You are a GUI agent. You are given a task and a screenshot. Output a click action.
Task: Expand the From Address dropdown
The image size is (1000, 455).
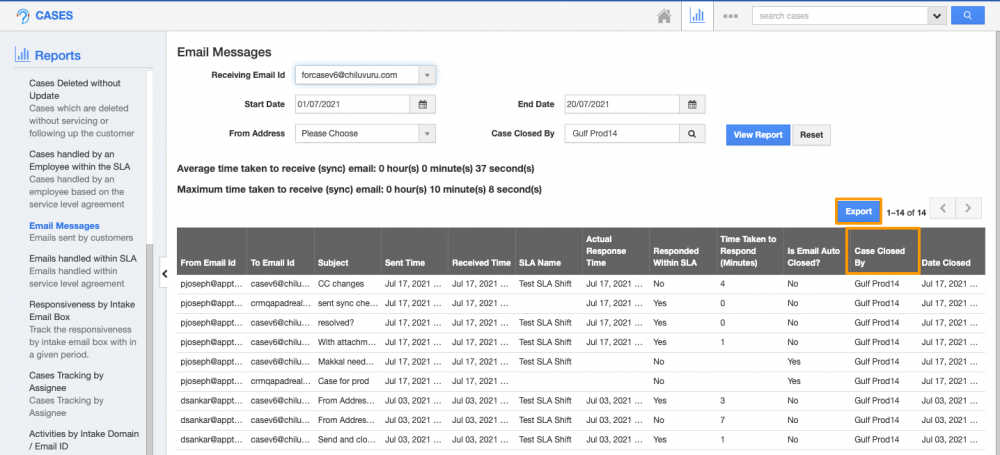click(x=427, y=133)
